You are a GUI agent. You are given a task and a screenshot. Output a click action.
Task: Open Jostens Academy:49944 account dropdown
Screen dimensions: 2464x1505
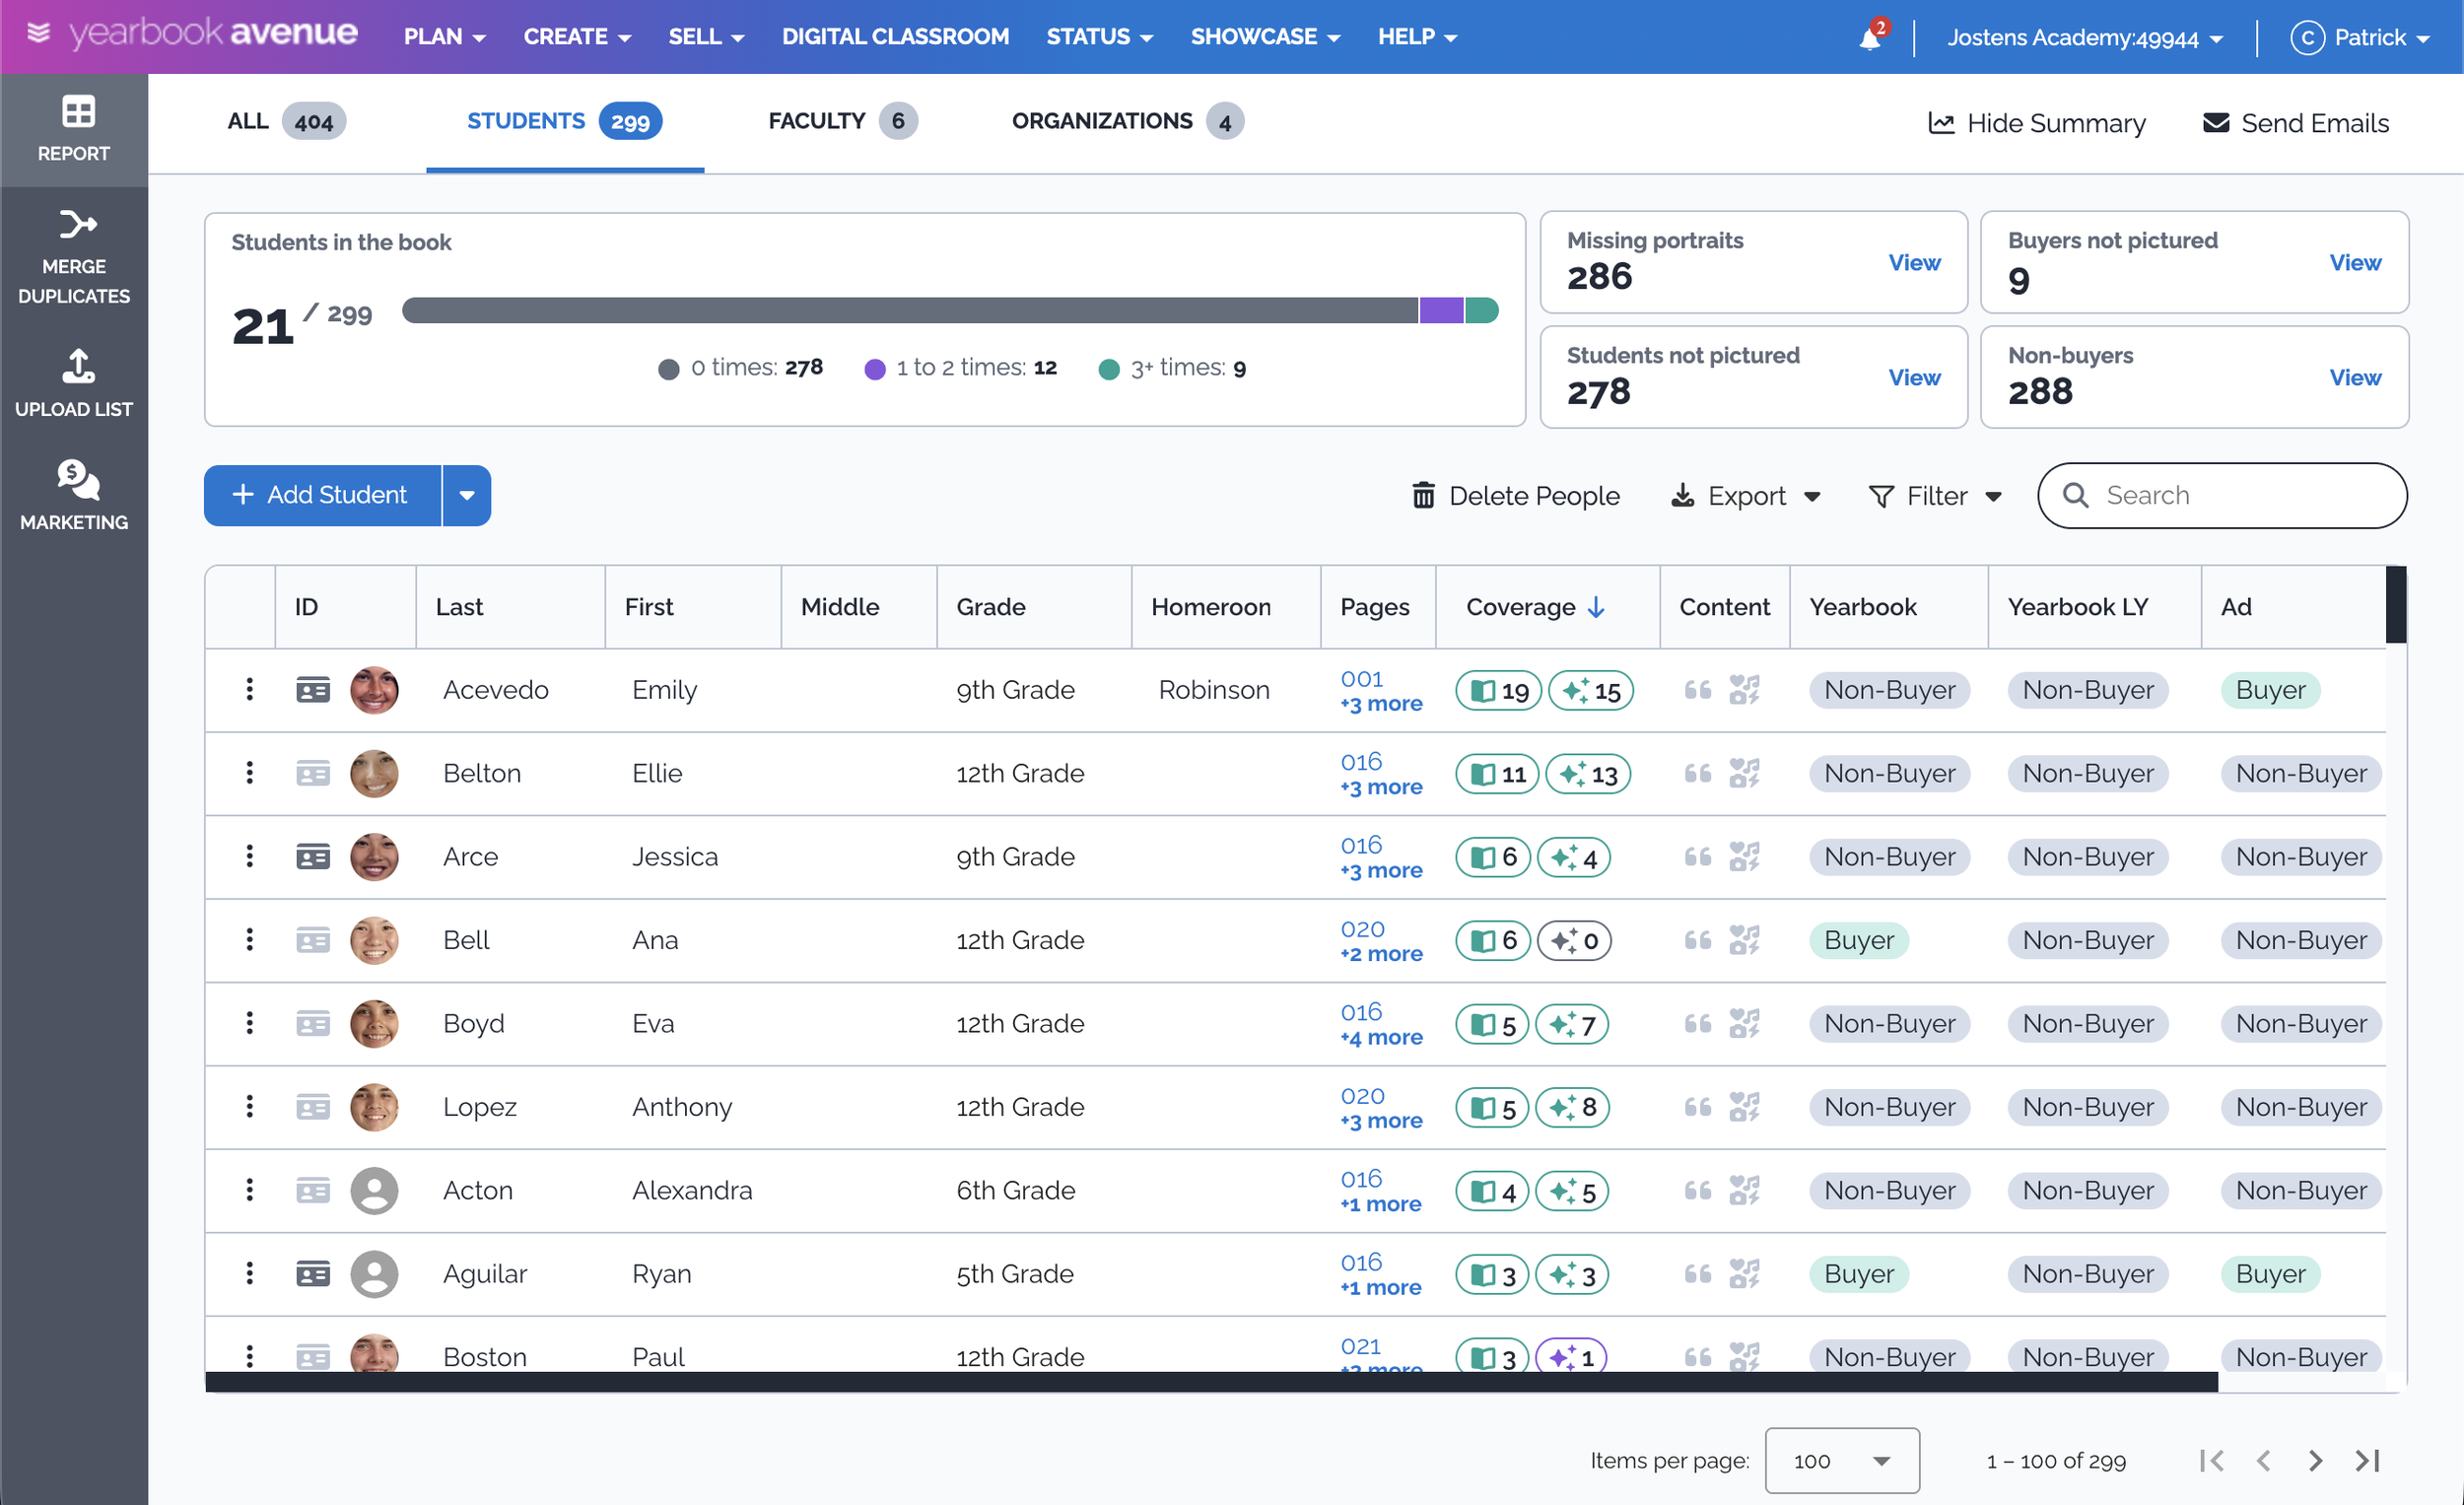[x=2085, y=38]
